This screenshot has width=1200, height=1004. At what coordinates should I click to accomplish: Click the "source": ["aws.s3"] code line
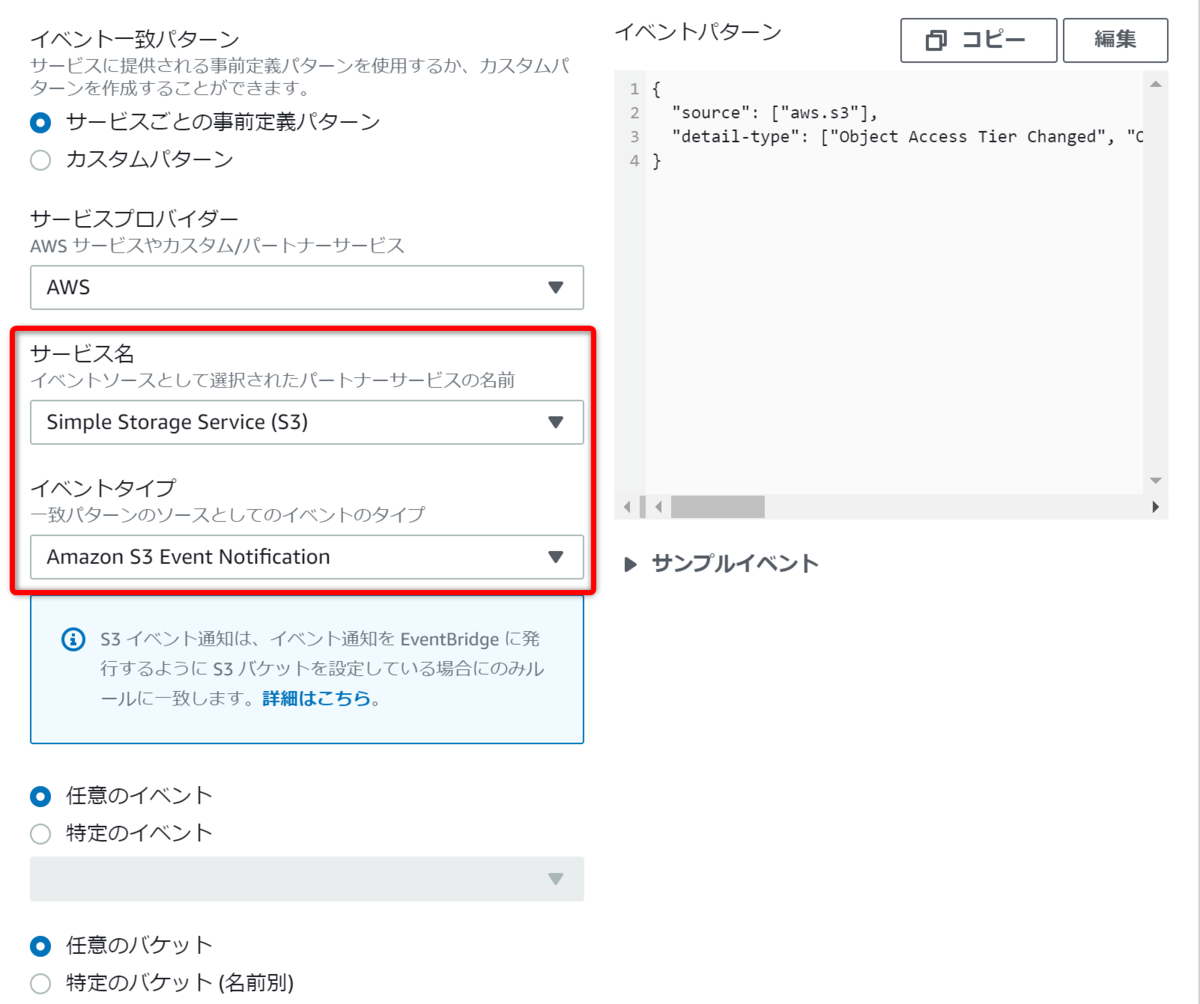775,112
